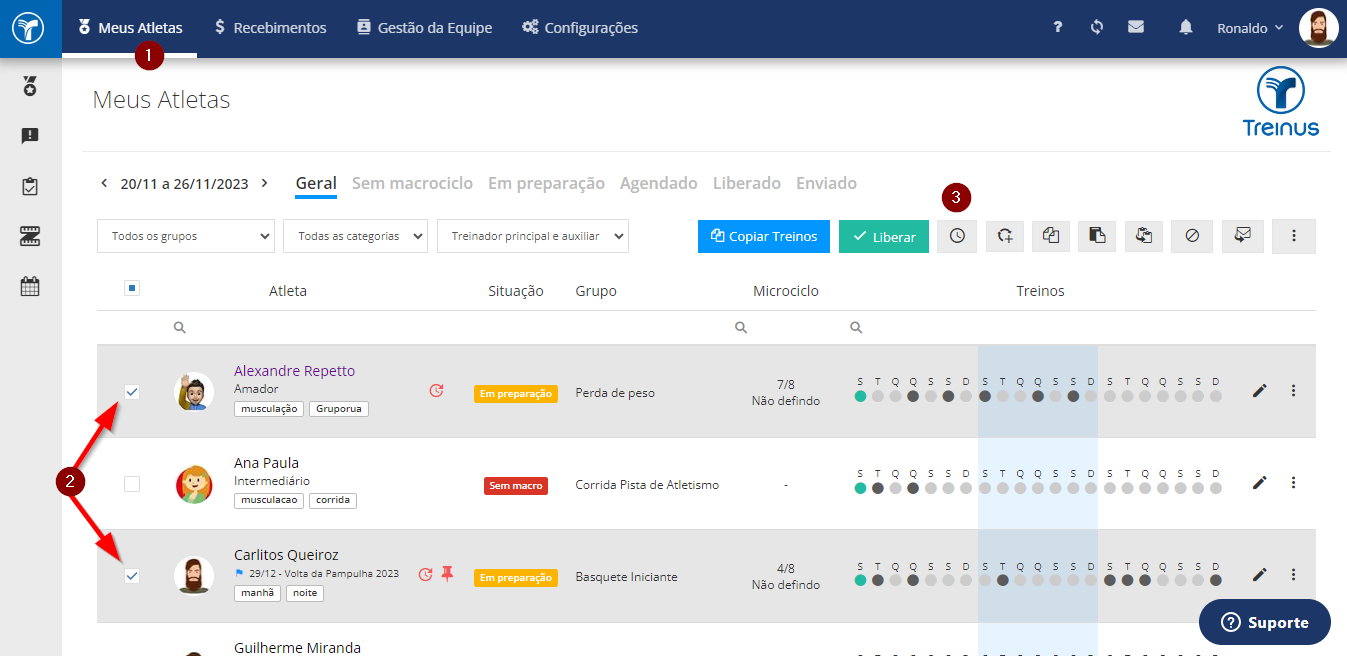The width and height of the screenshot is (1347, 656).
Task: Click the 'Copiar Treinos' button
Action: pos(764,236)
